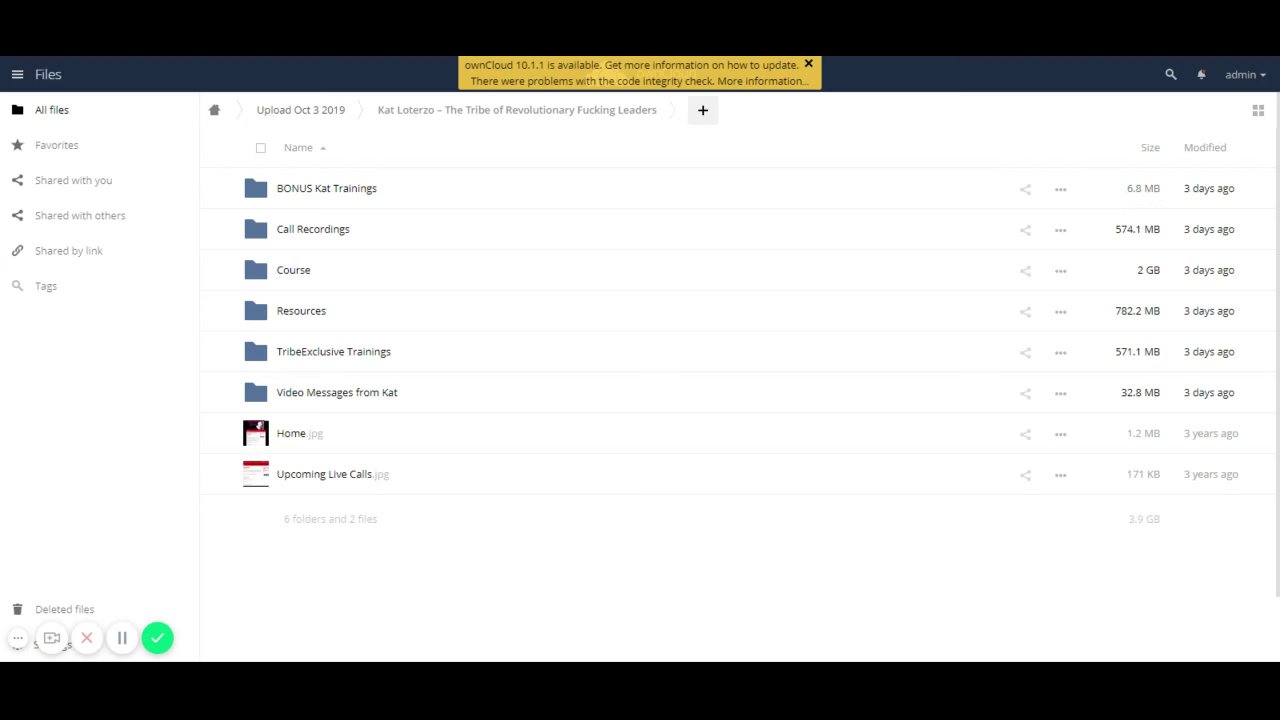
Task: Open BONUS Kat Trainings folder
Action: (326, 188)
